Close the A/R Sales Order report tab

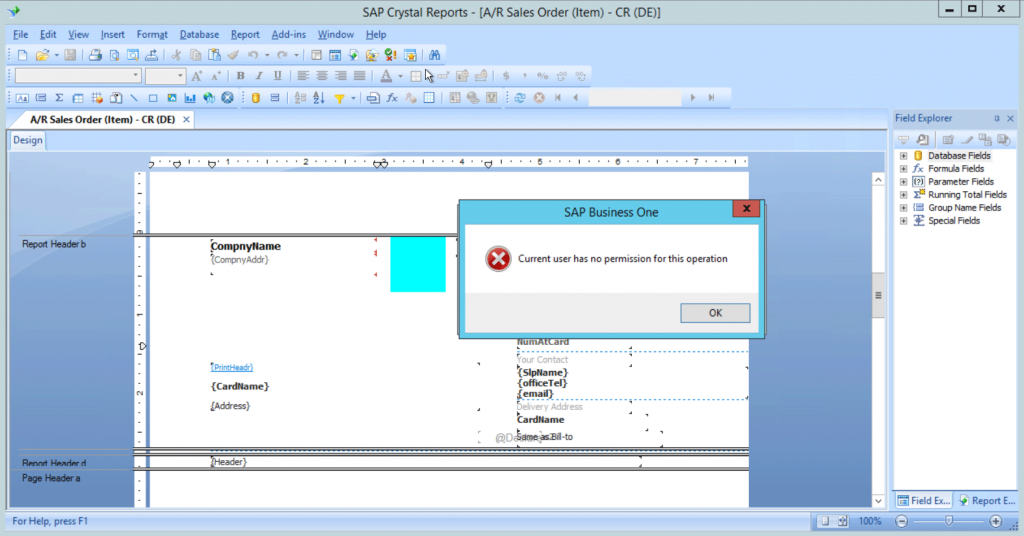tap(186, 119)
